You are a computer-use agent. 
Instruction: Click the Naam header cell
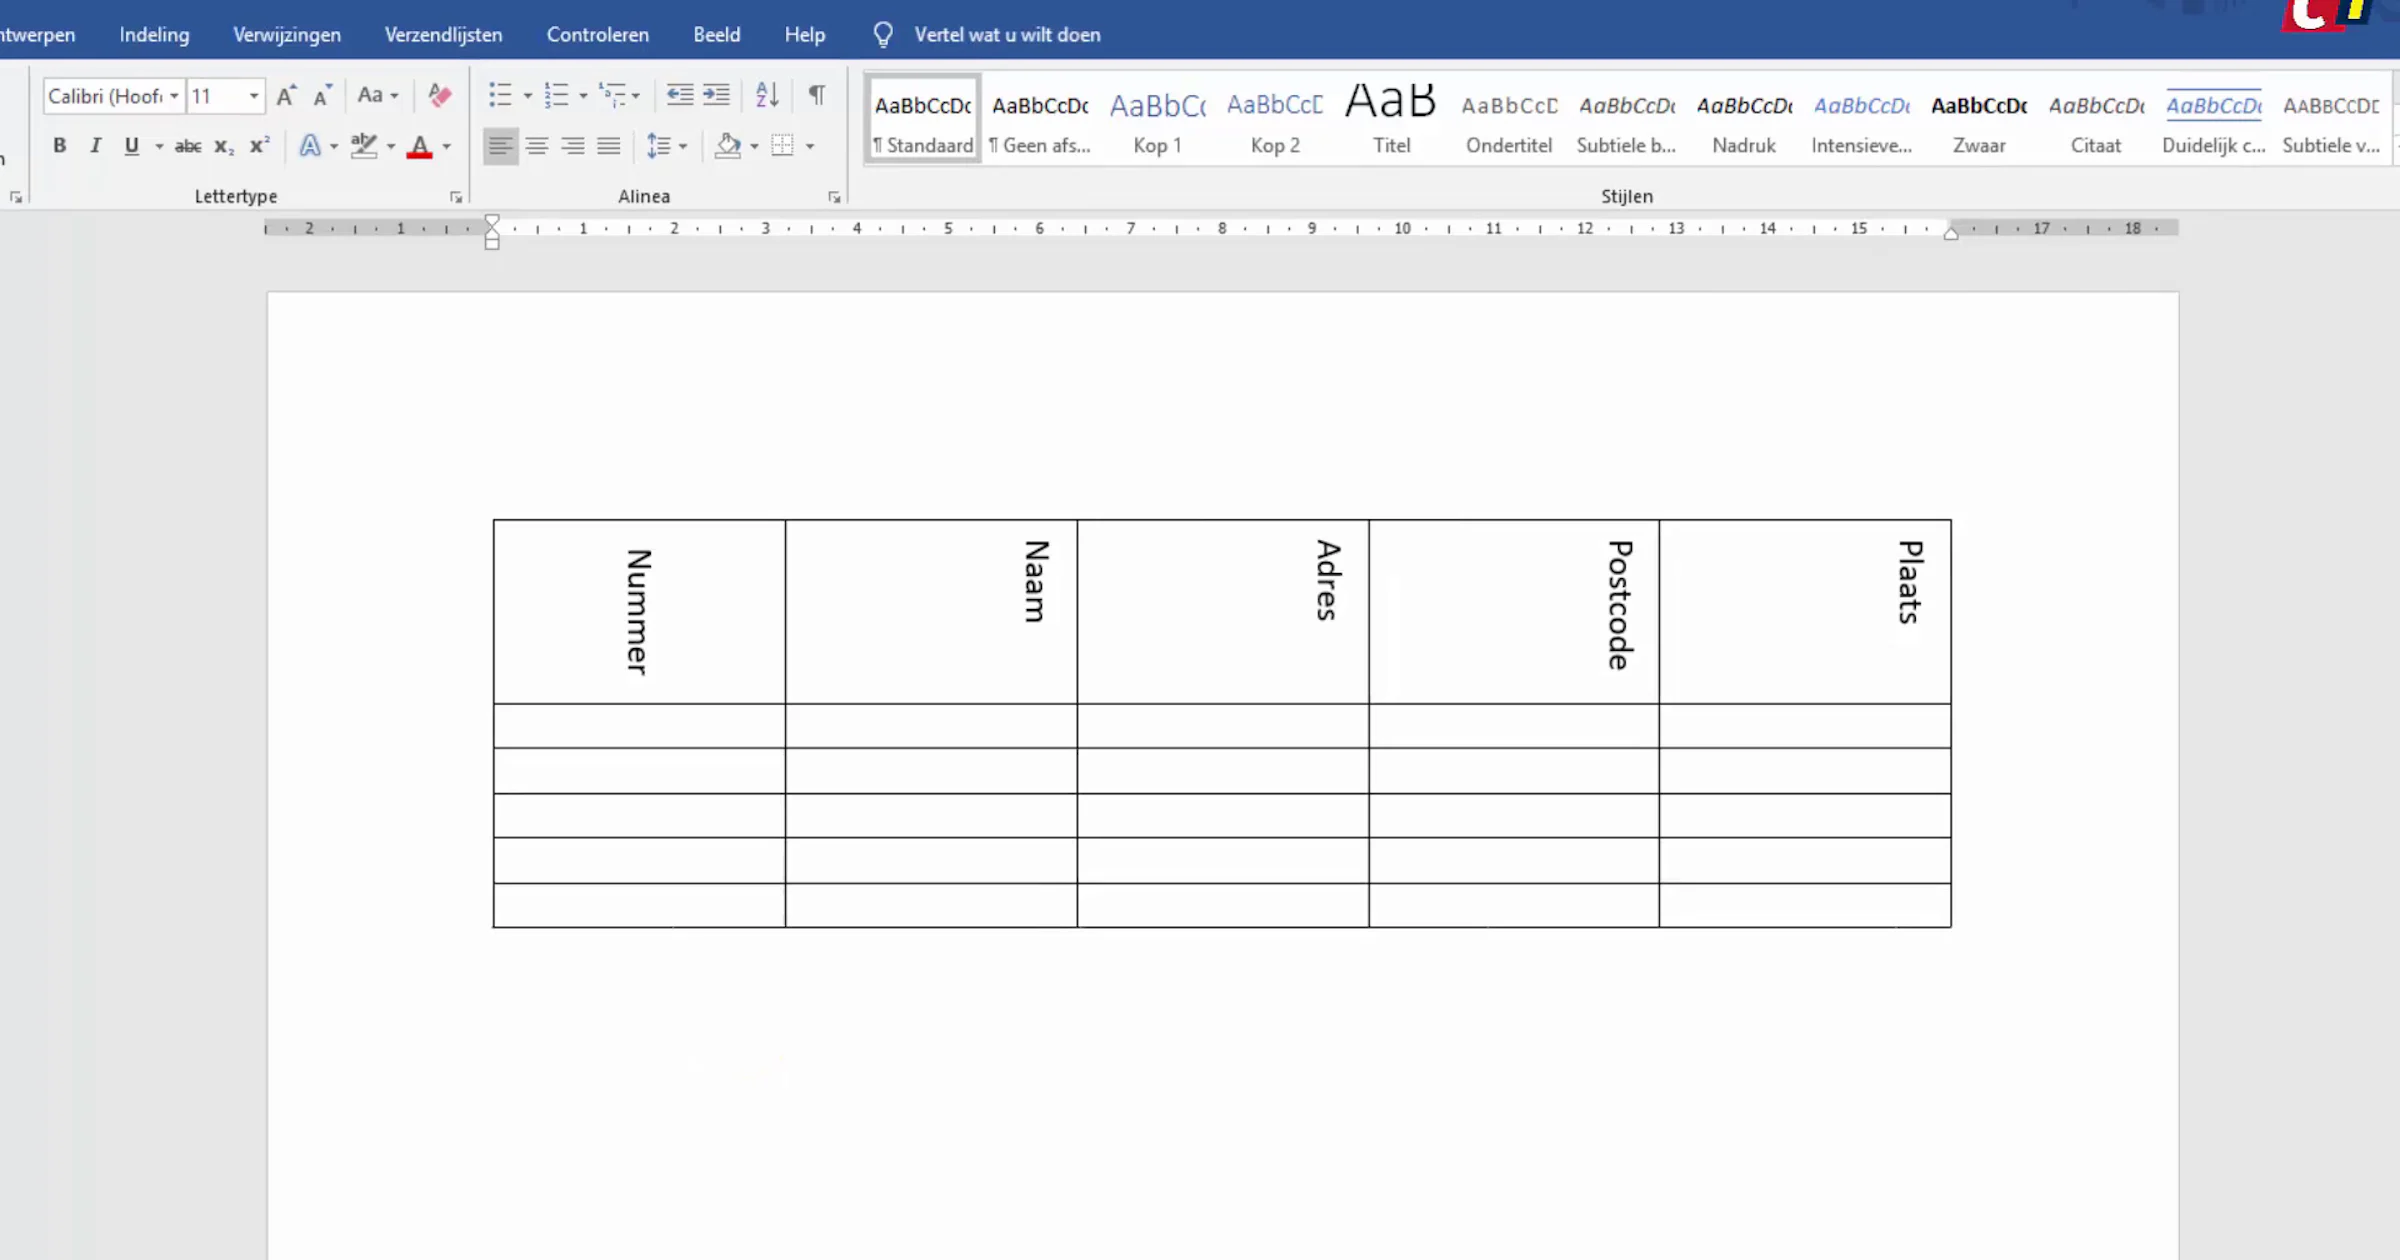pyautogui.click(x=931, y=611)
